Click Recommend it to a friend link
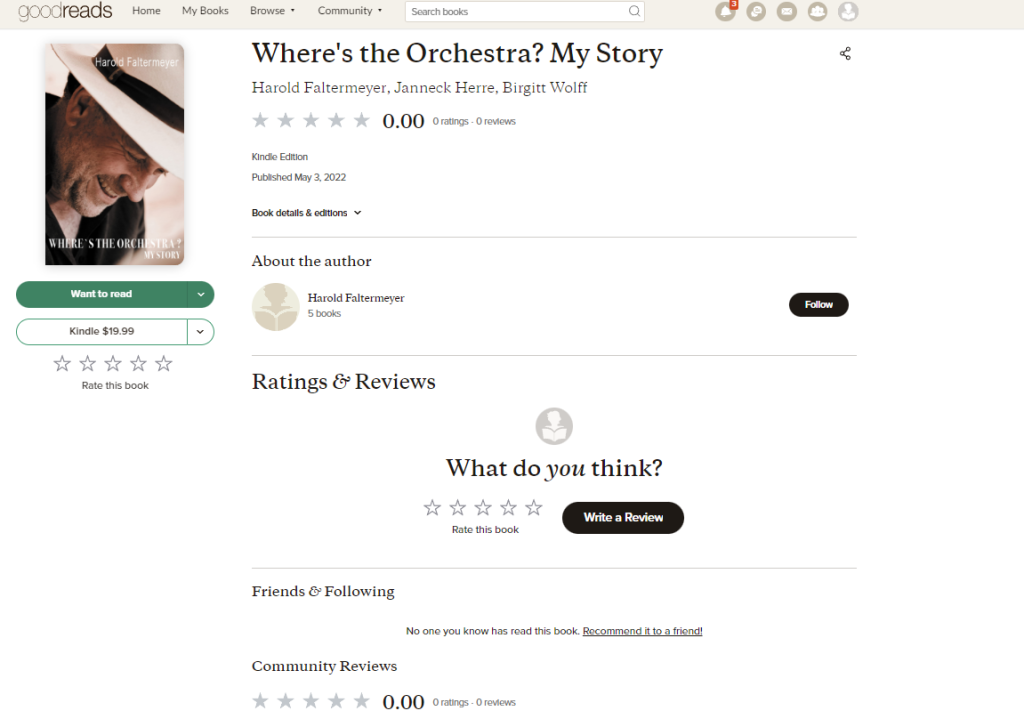Screen dimensions: 1024x727 (642, 631)
